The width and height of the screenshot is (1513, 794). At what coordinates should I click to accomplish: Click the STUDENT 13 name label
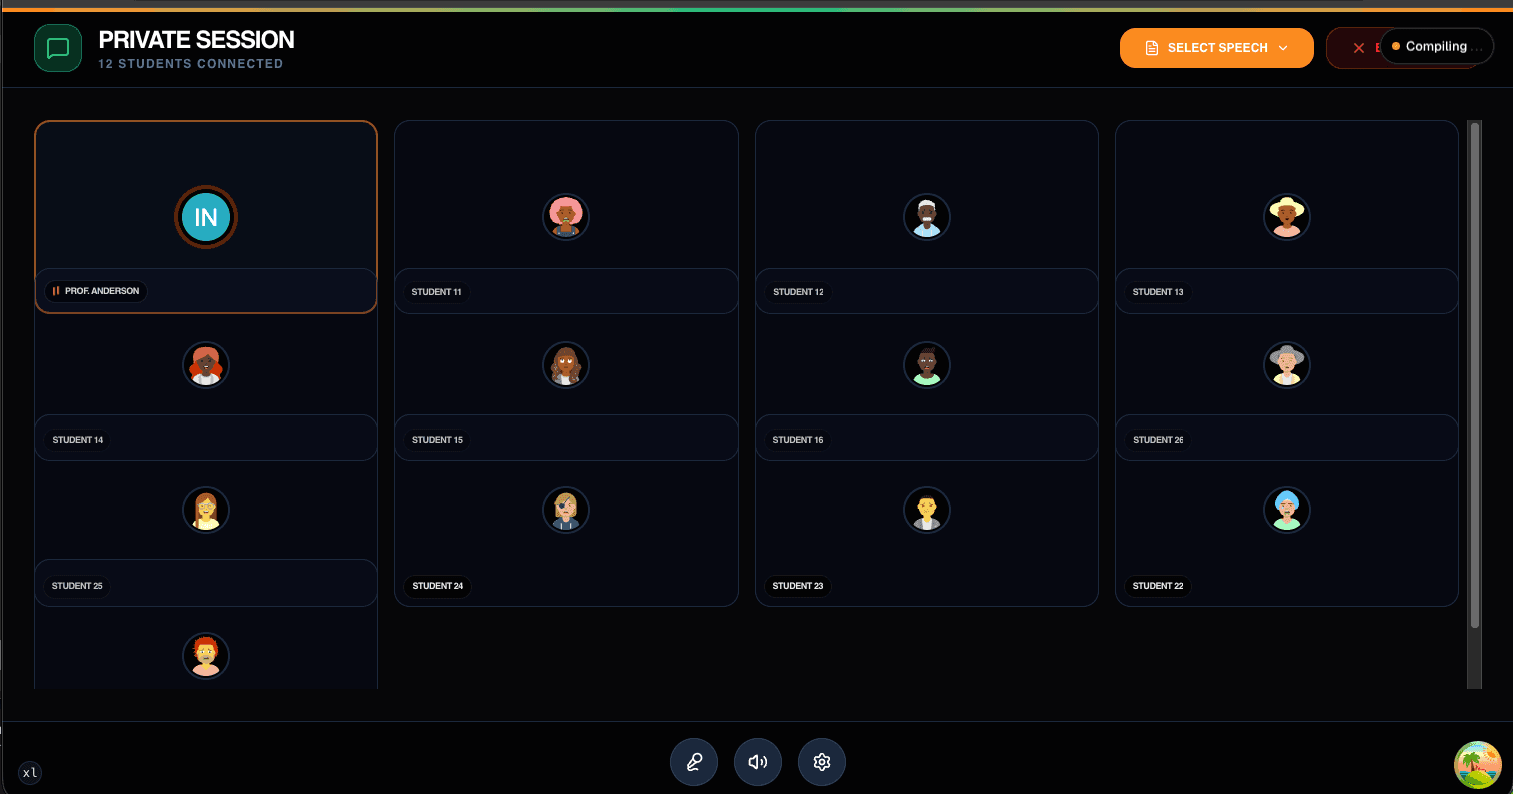1158,292
